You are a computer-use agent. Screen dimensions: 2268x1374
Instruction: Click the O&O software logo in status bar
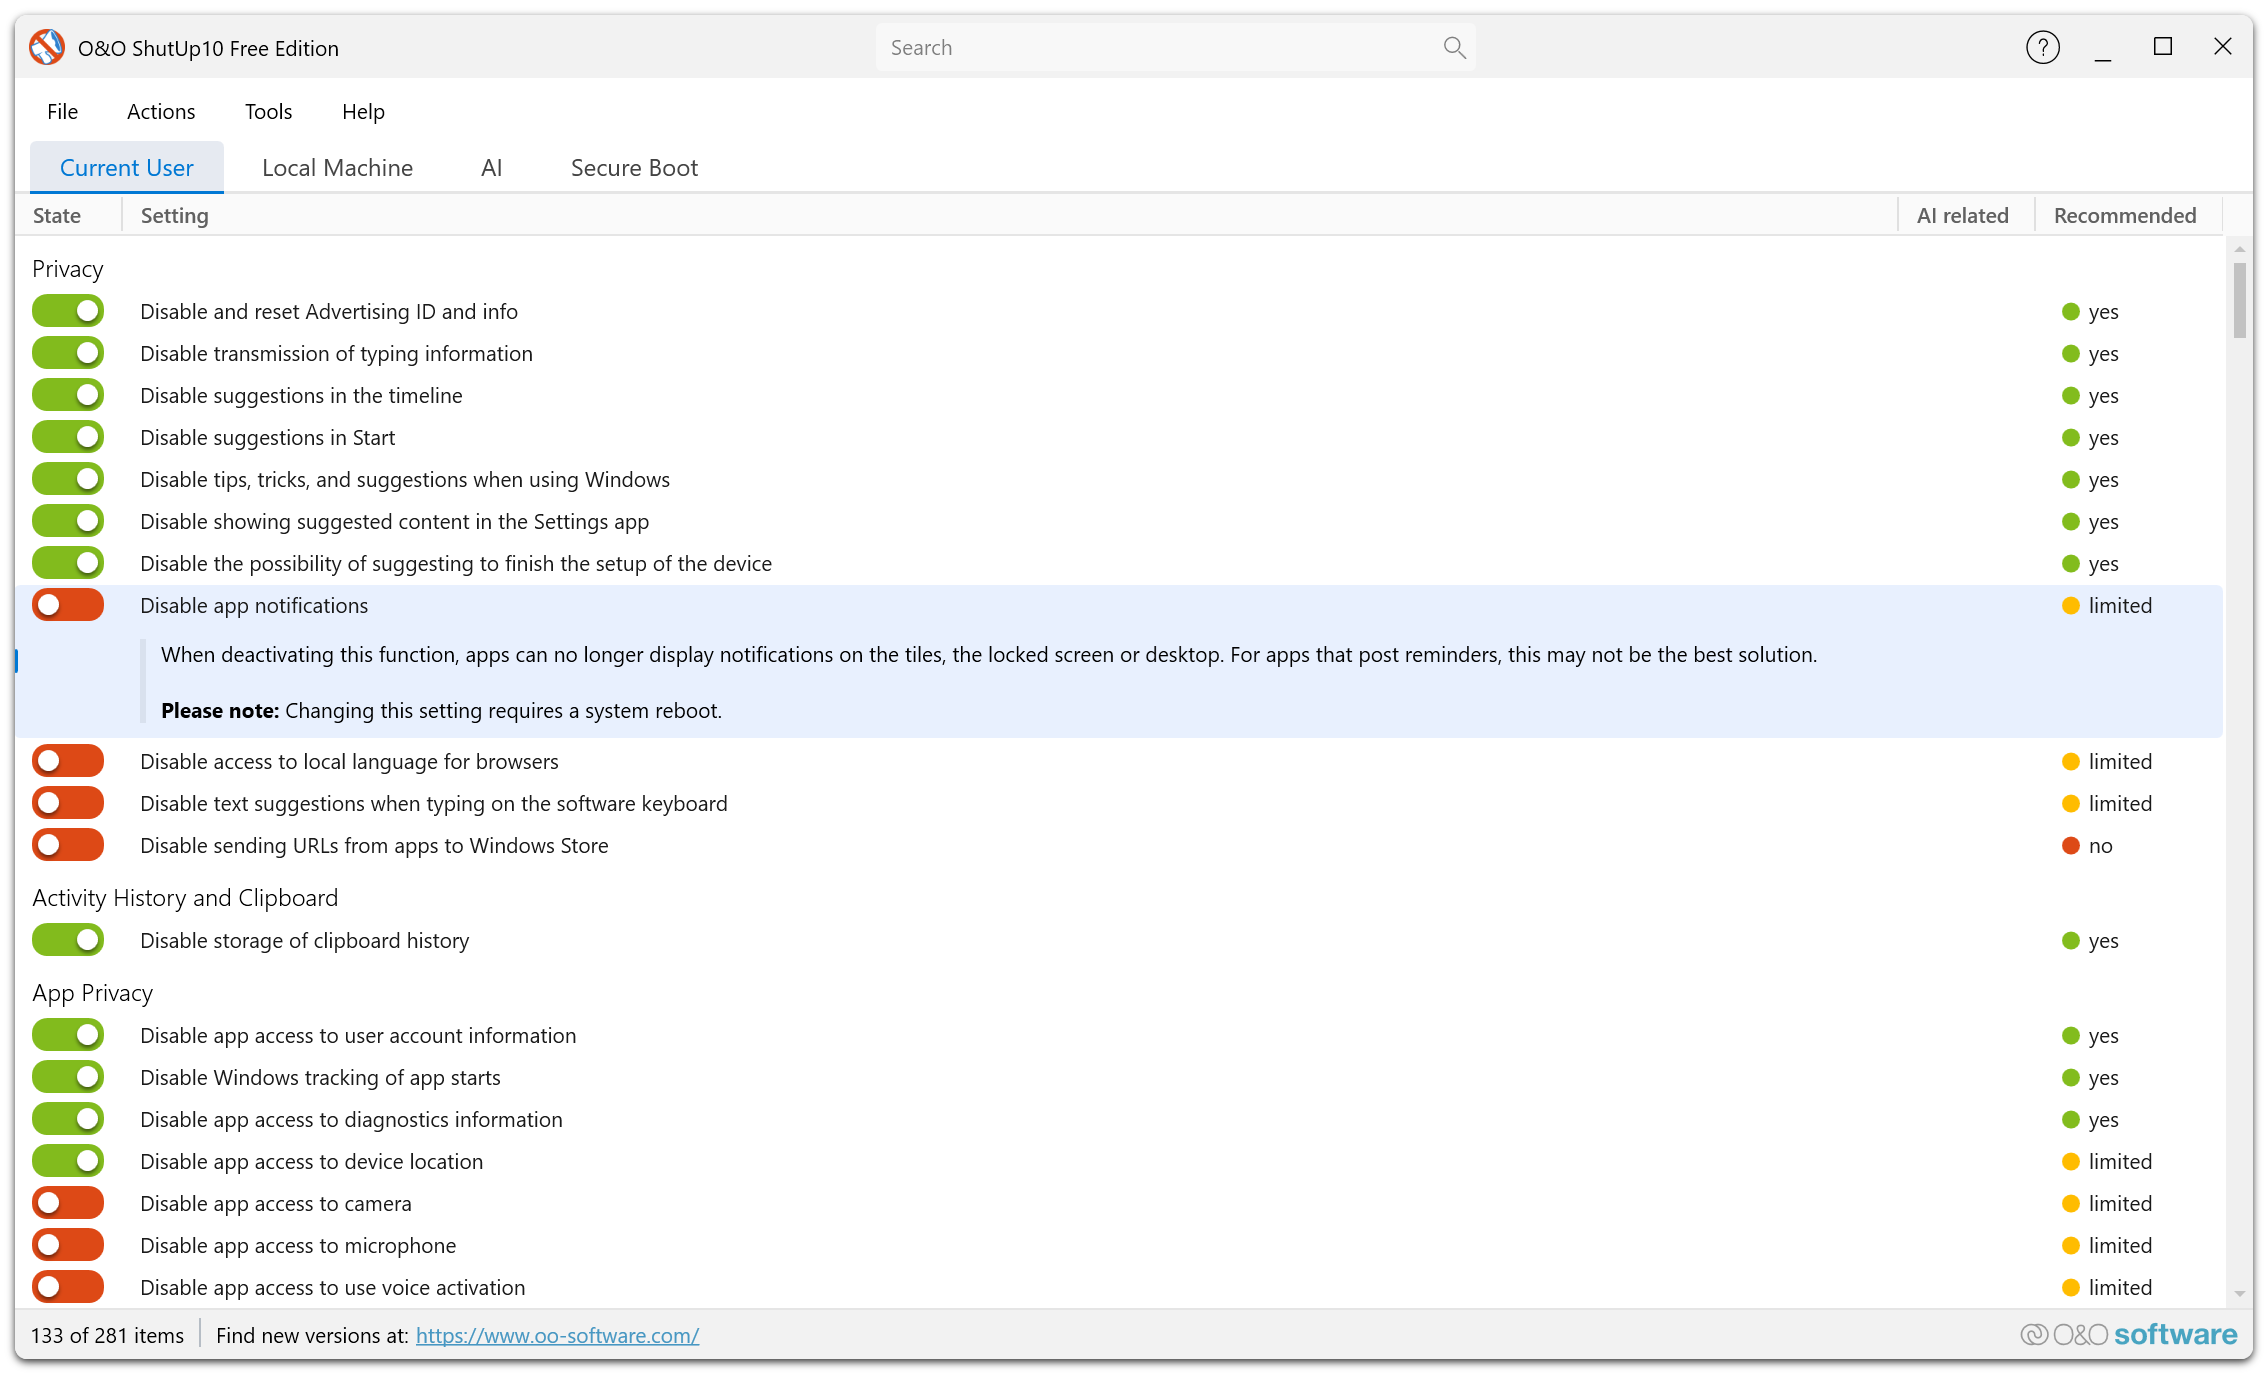(x=2129, y=1334)
